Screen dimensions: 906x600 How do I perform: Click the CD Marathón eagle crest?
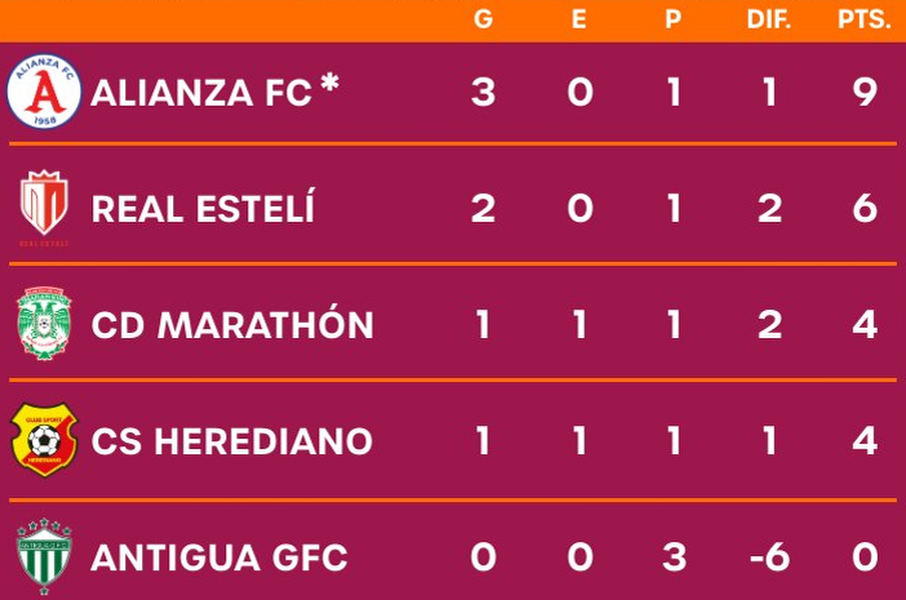[44, 323]
